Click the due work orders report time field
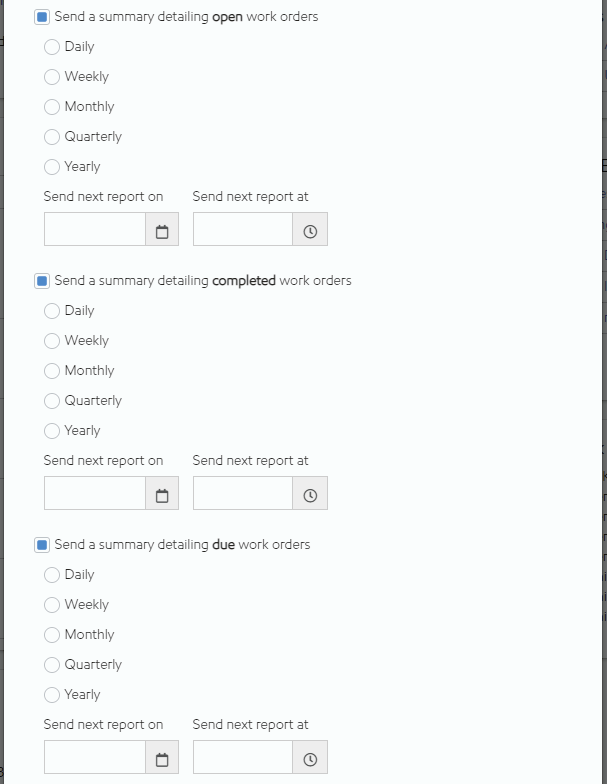The width and height of the screenshot is (607, 784). pos(243,758)
